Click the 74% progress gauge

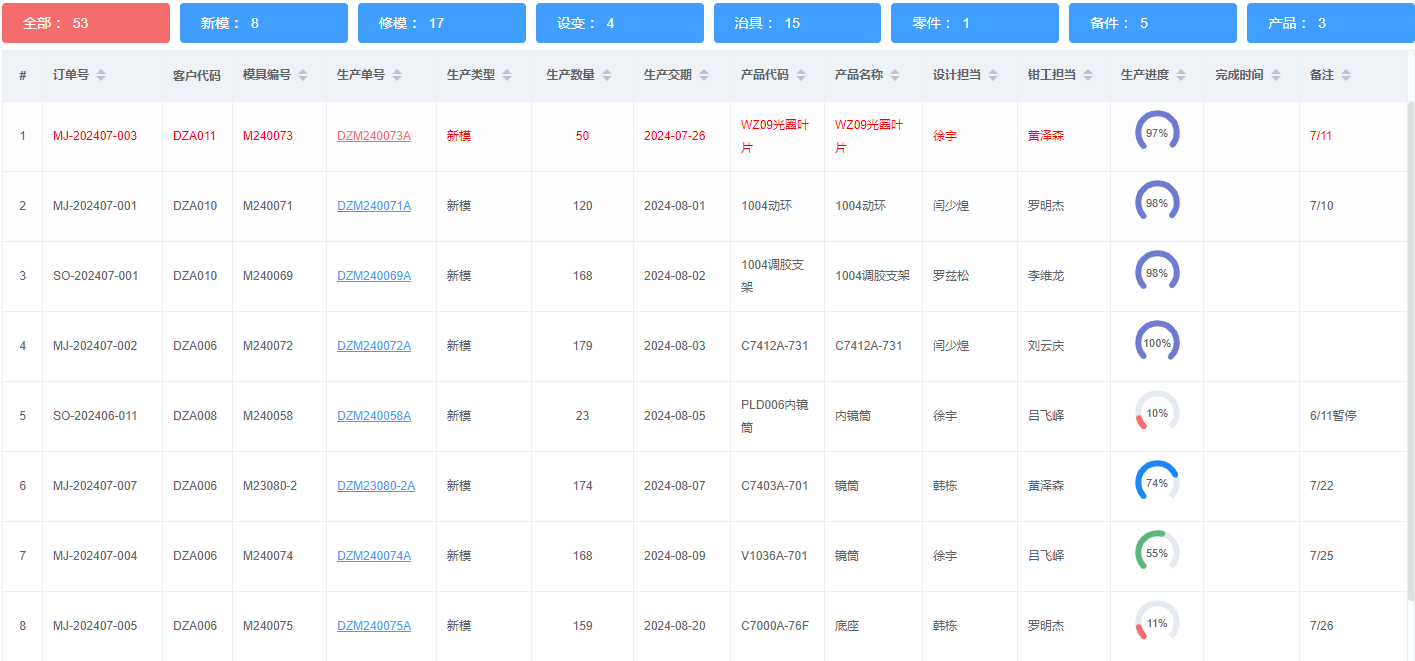[x=1157, y=482]
